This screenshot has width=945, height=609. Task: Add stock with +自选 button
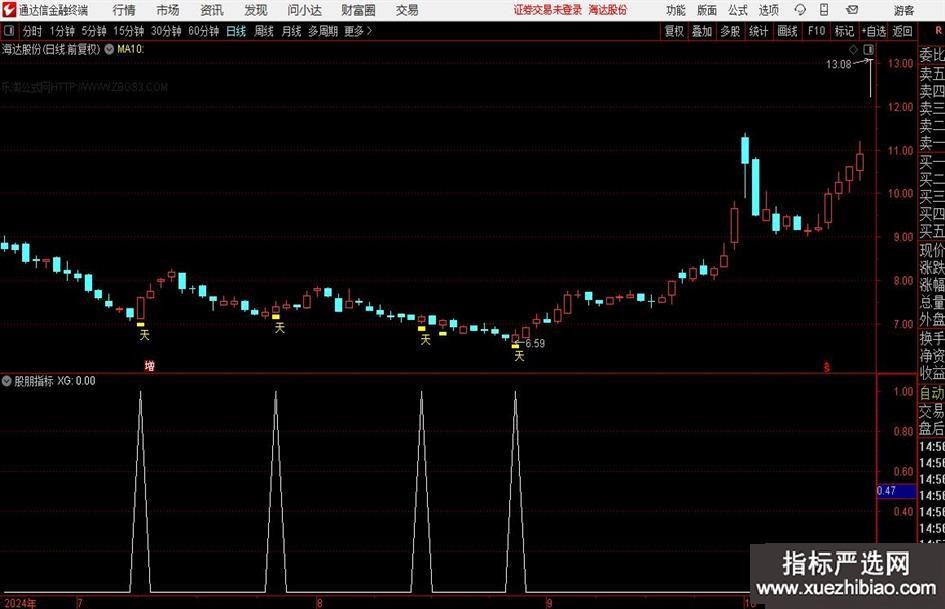point(874,31)
